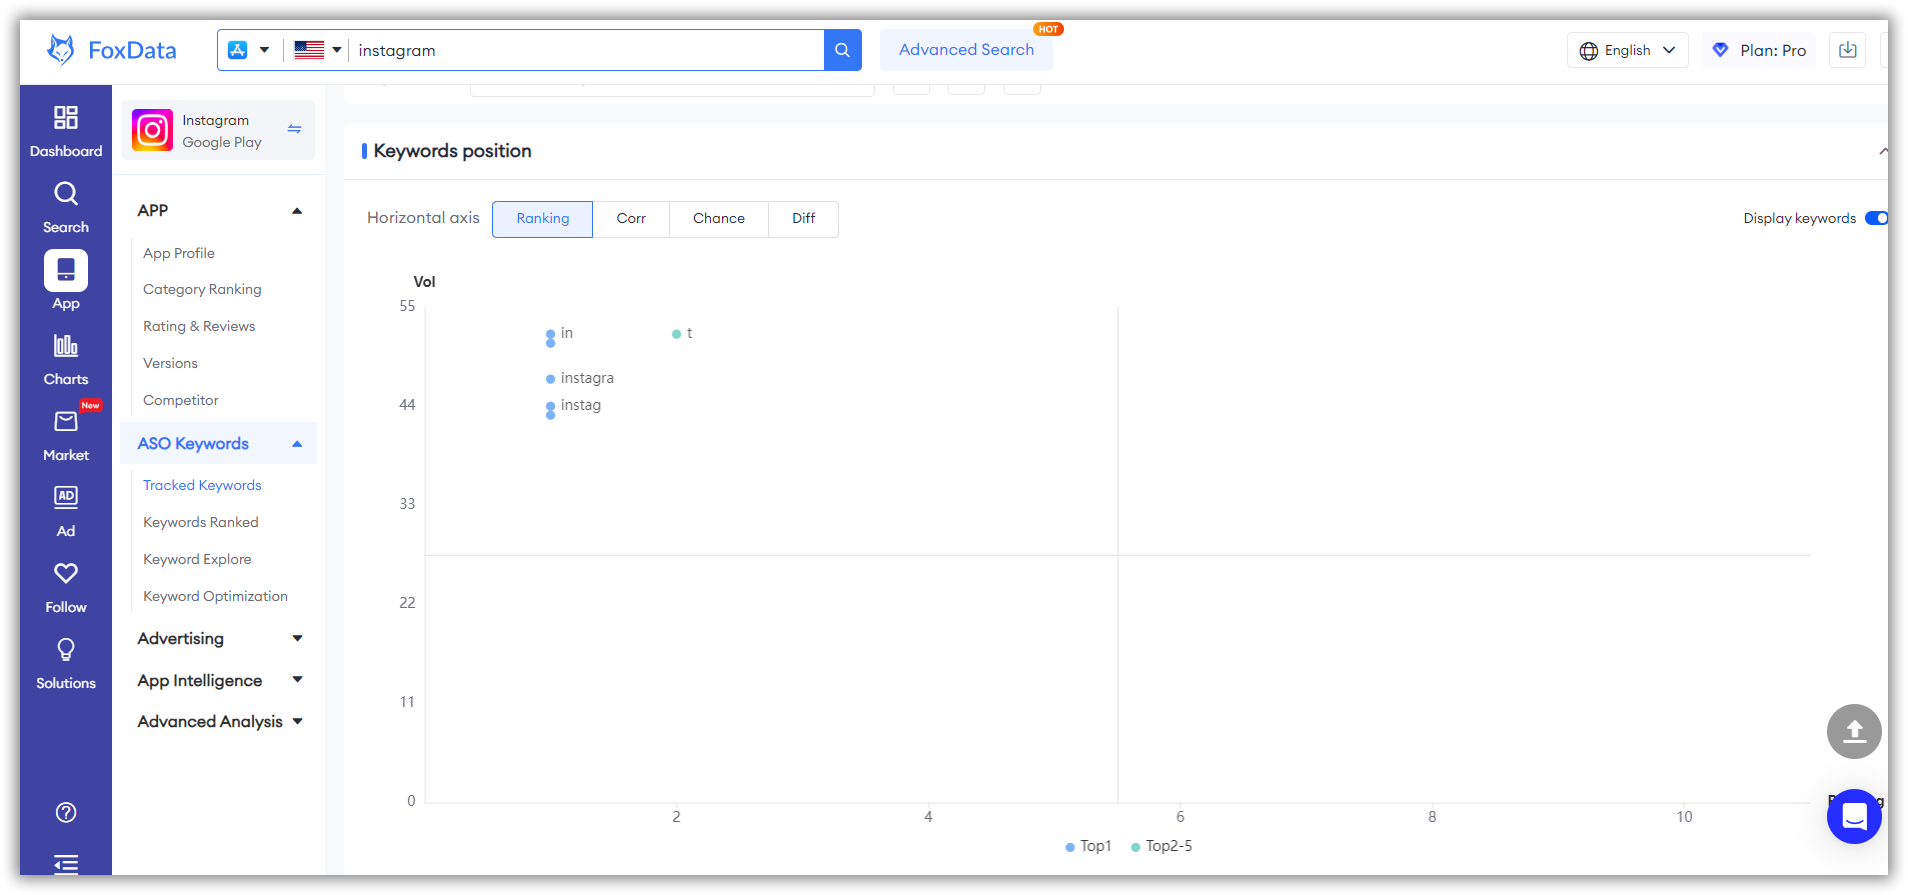Click the Instagram app icon
The width and height of the screenshot is (1908, 895).
152,130
